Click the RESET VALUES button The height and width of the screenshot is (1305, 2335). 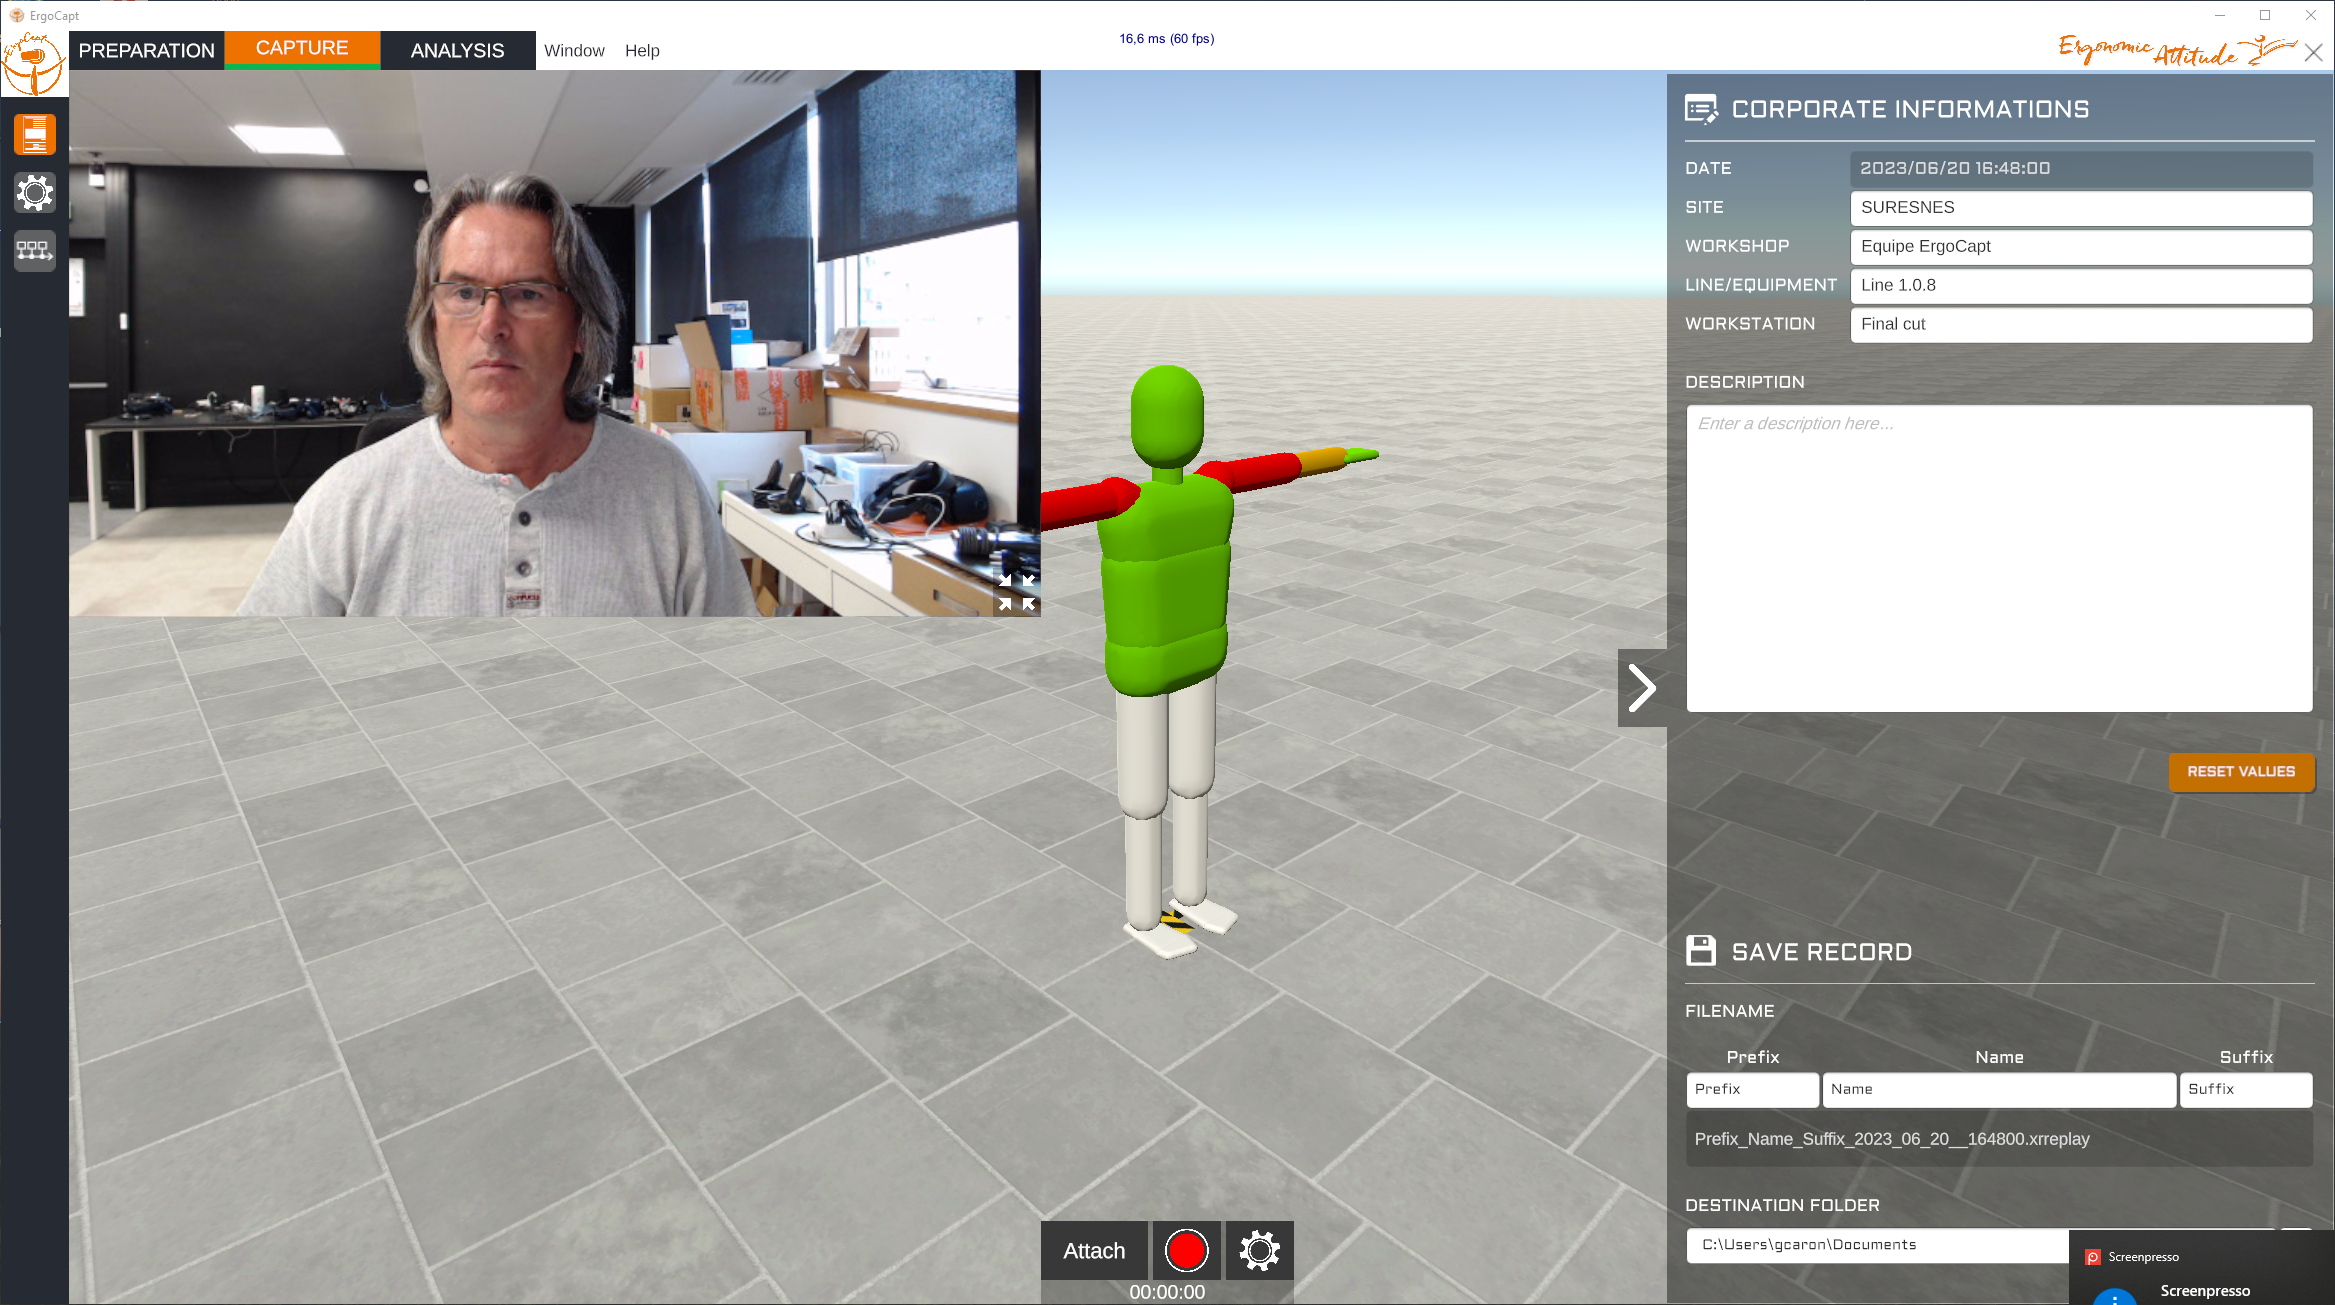coord(2241,772)
